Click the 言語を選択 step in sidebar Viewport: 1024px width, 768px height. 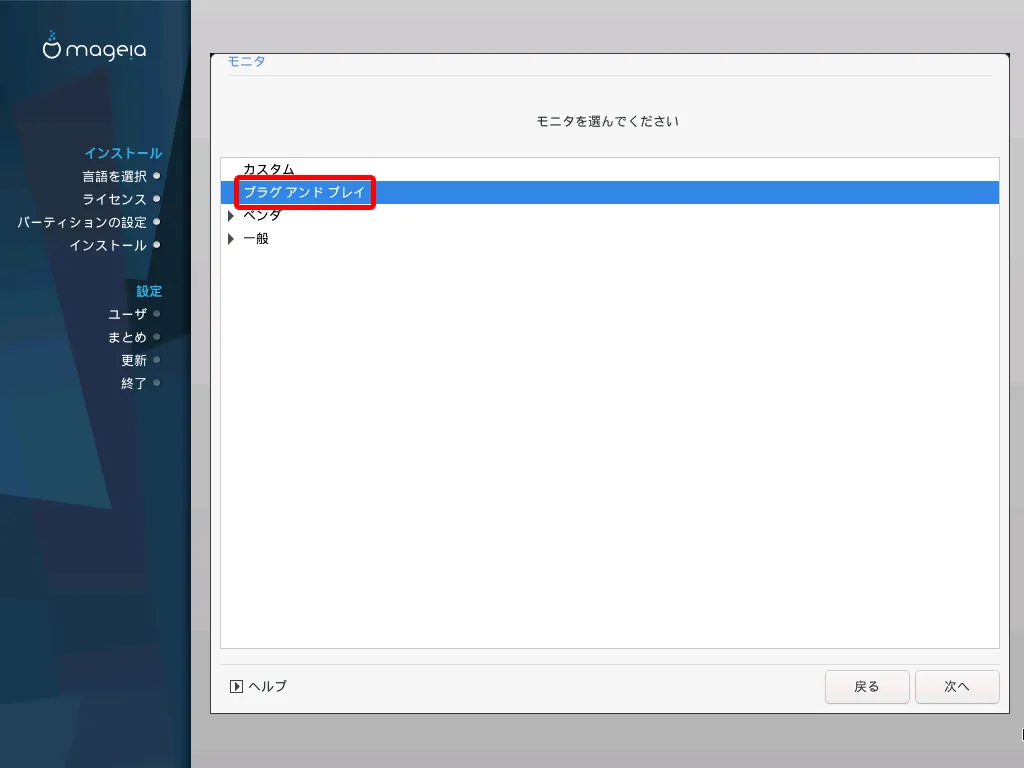(114, 176)
